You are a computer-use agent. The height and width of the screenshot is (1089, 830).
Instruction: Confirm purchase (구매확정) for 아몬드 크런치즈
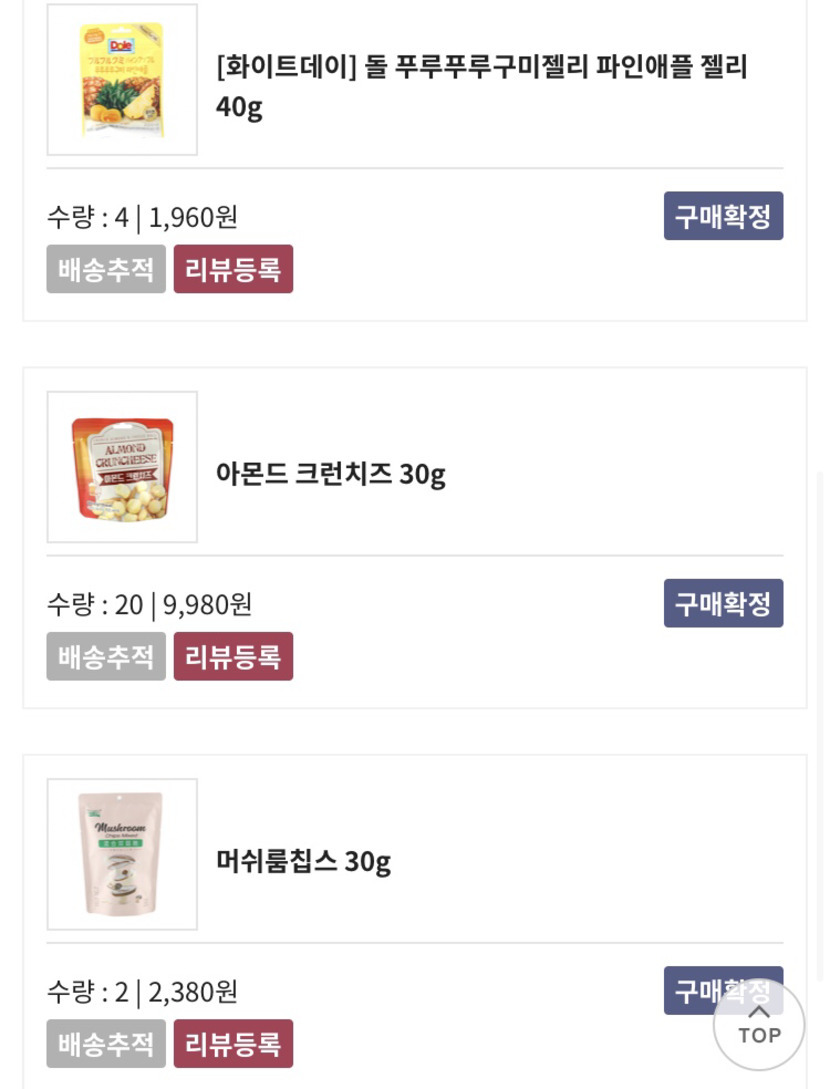[723, 603]
